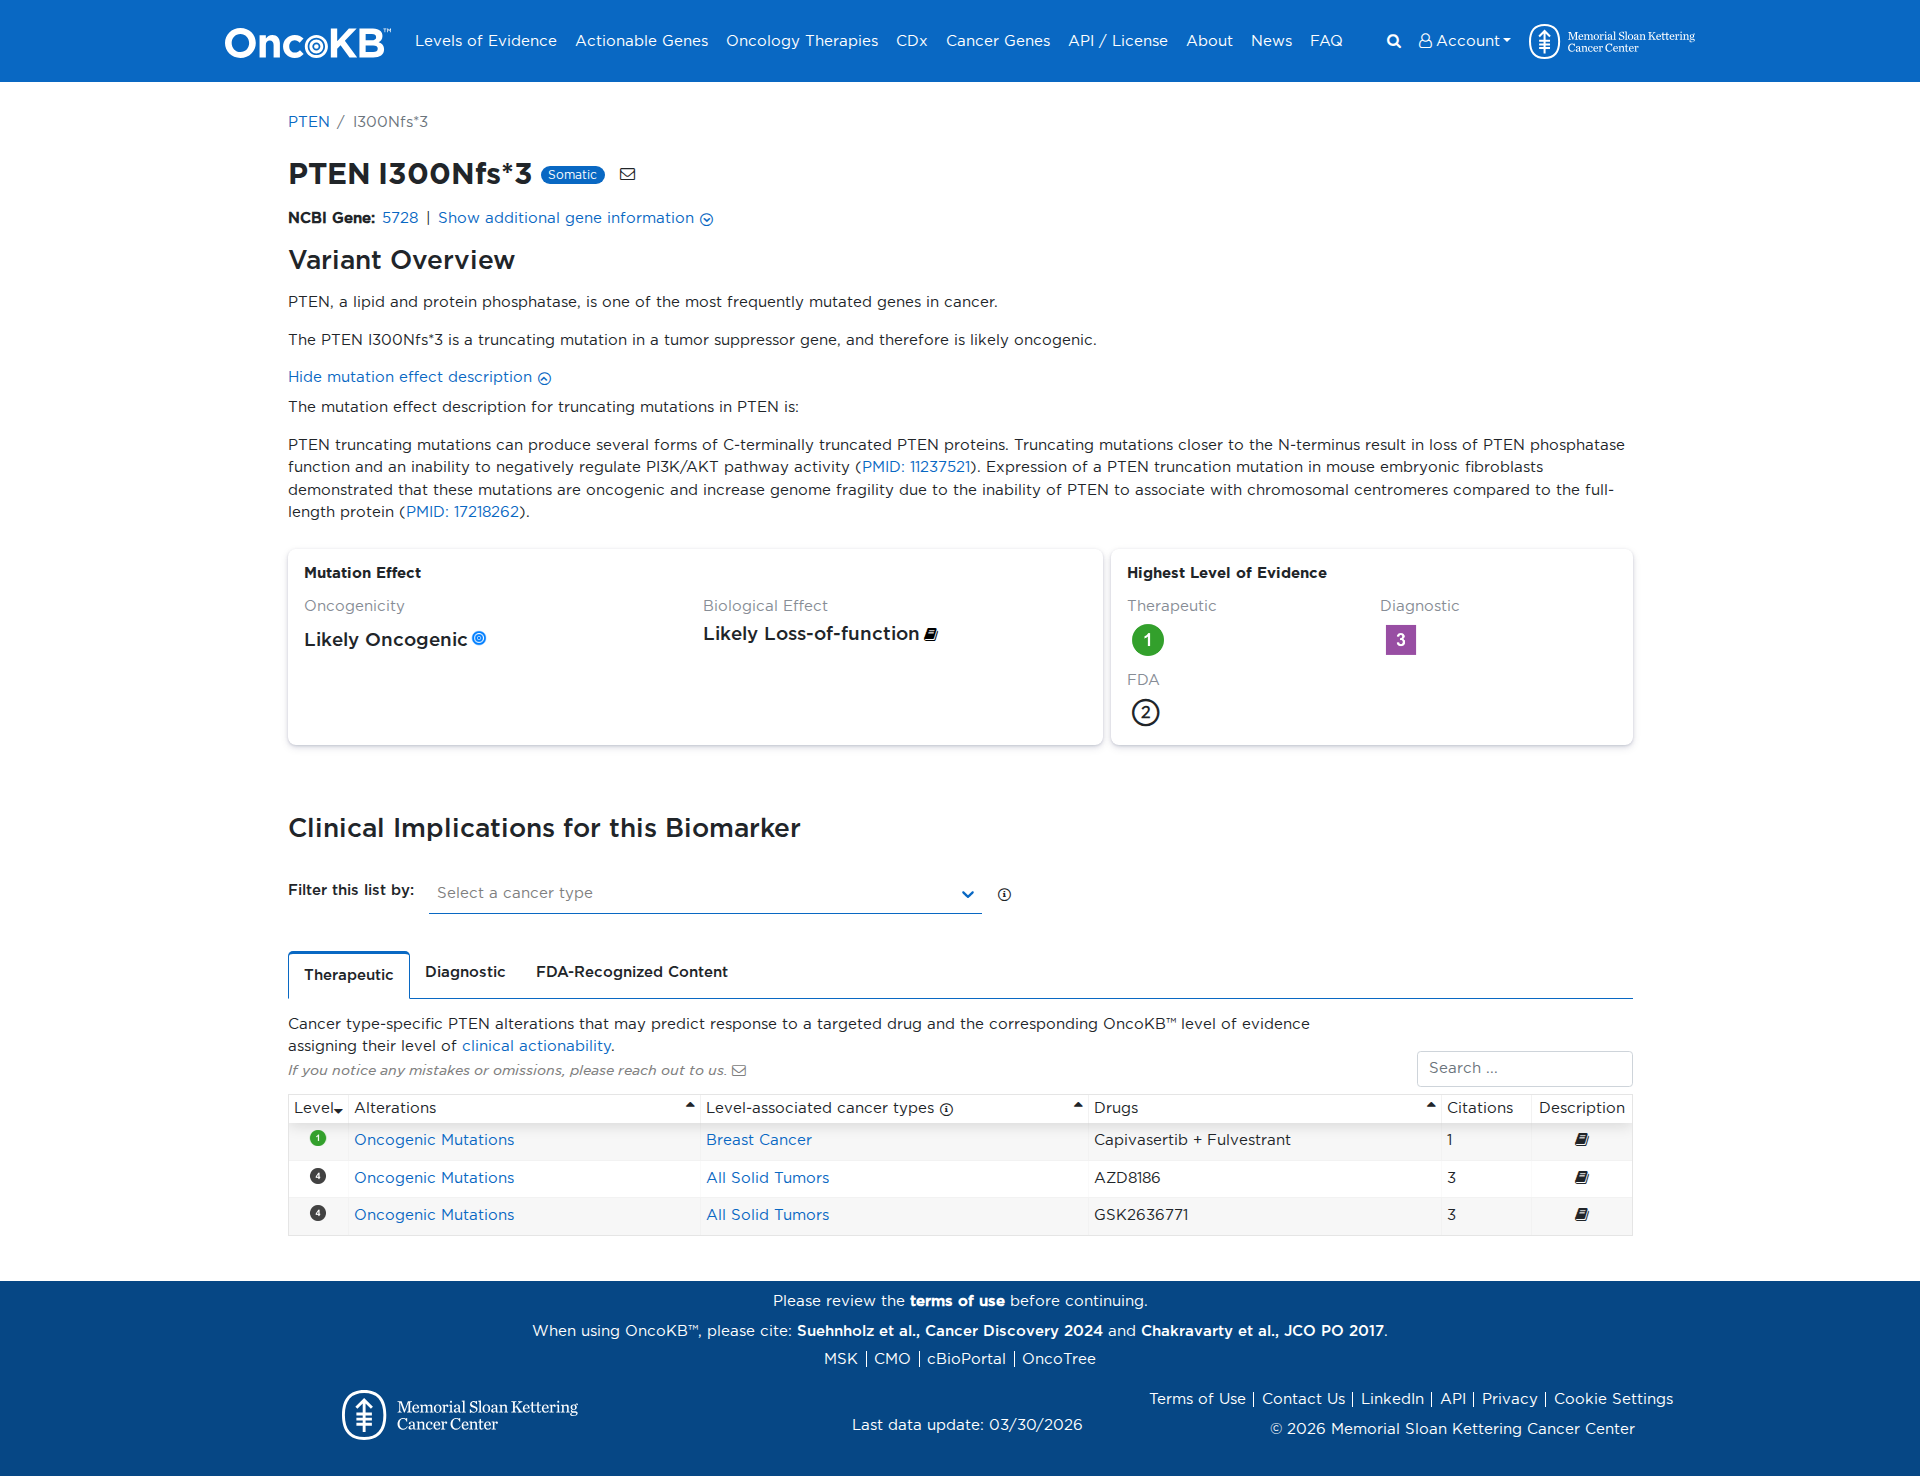Open the Select a cancer type dropdown
The width and height of the screenshot is (1920, 1476).
[x=705, y=893]
